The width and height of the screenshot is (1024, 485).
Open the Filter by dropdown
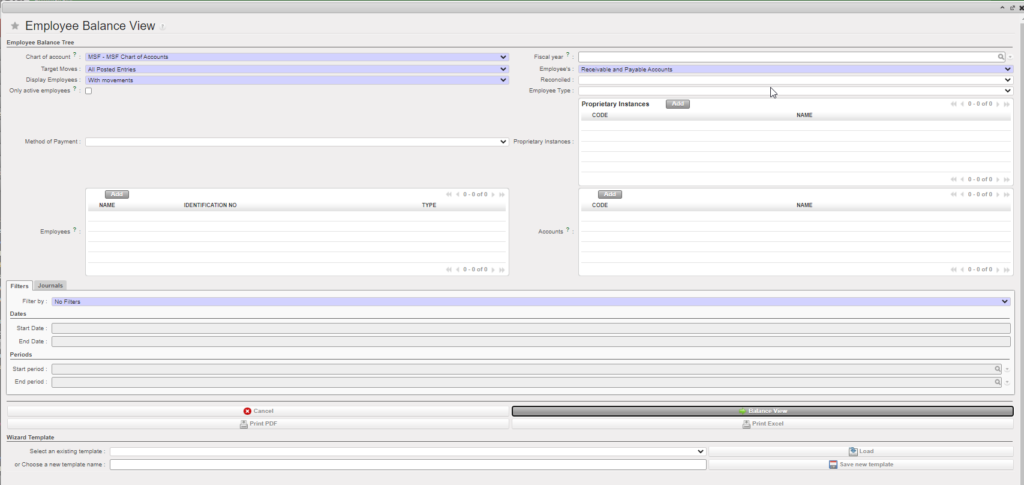[530, 301]
